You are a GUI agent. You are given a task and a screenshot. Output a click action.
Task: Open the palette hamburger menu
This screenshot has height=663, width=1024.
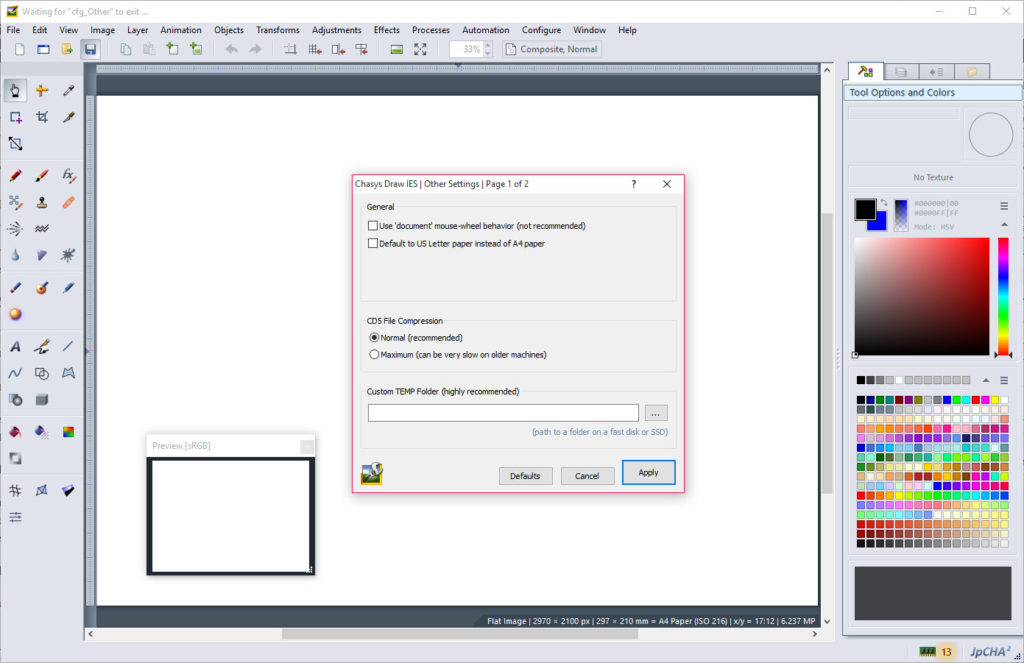click(x=1004, y=380)
